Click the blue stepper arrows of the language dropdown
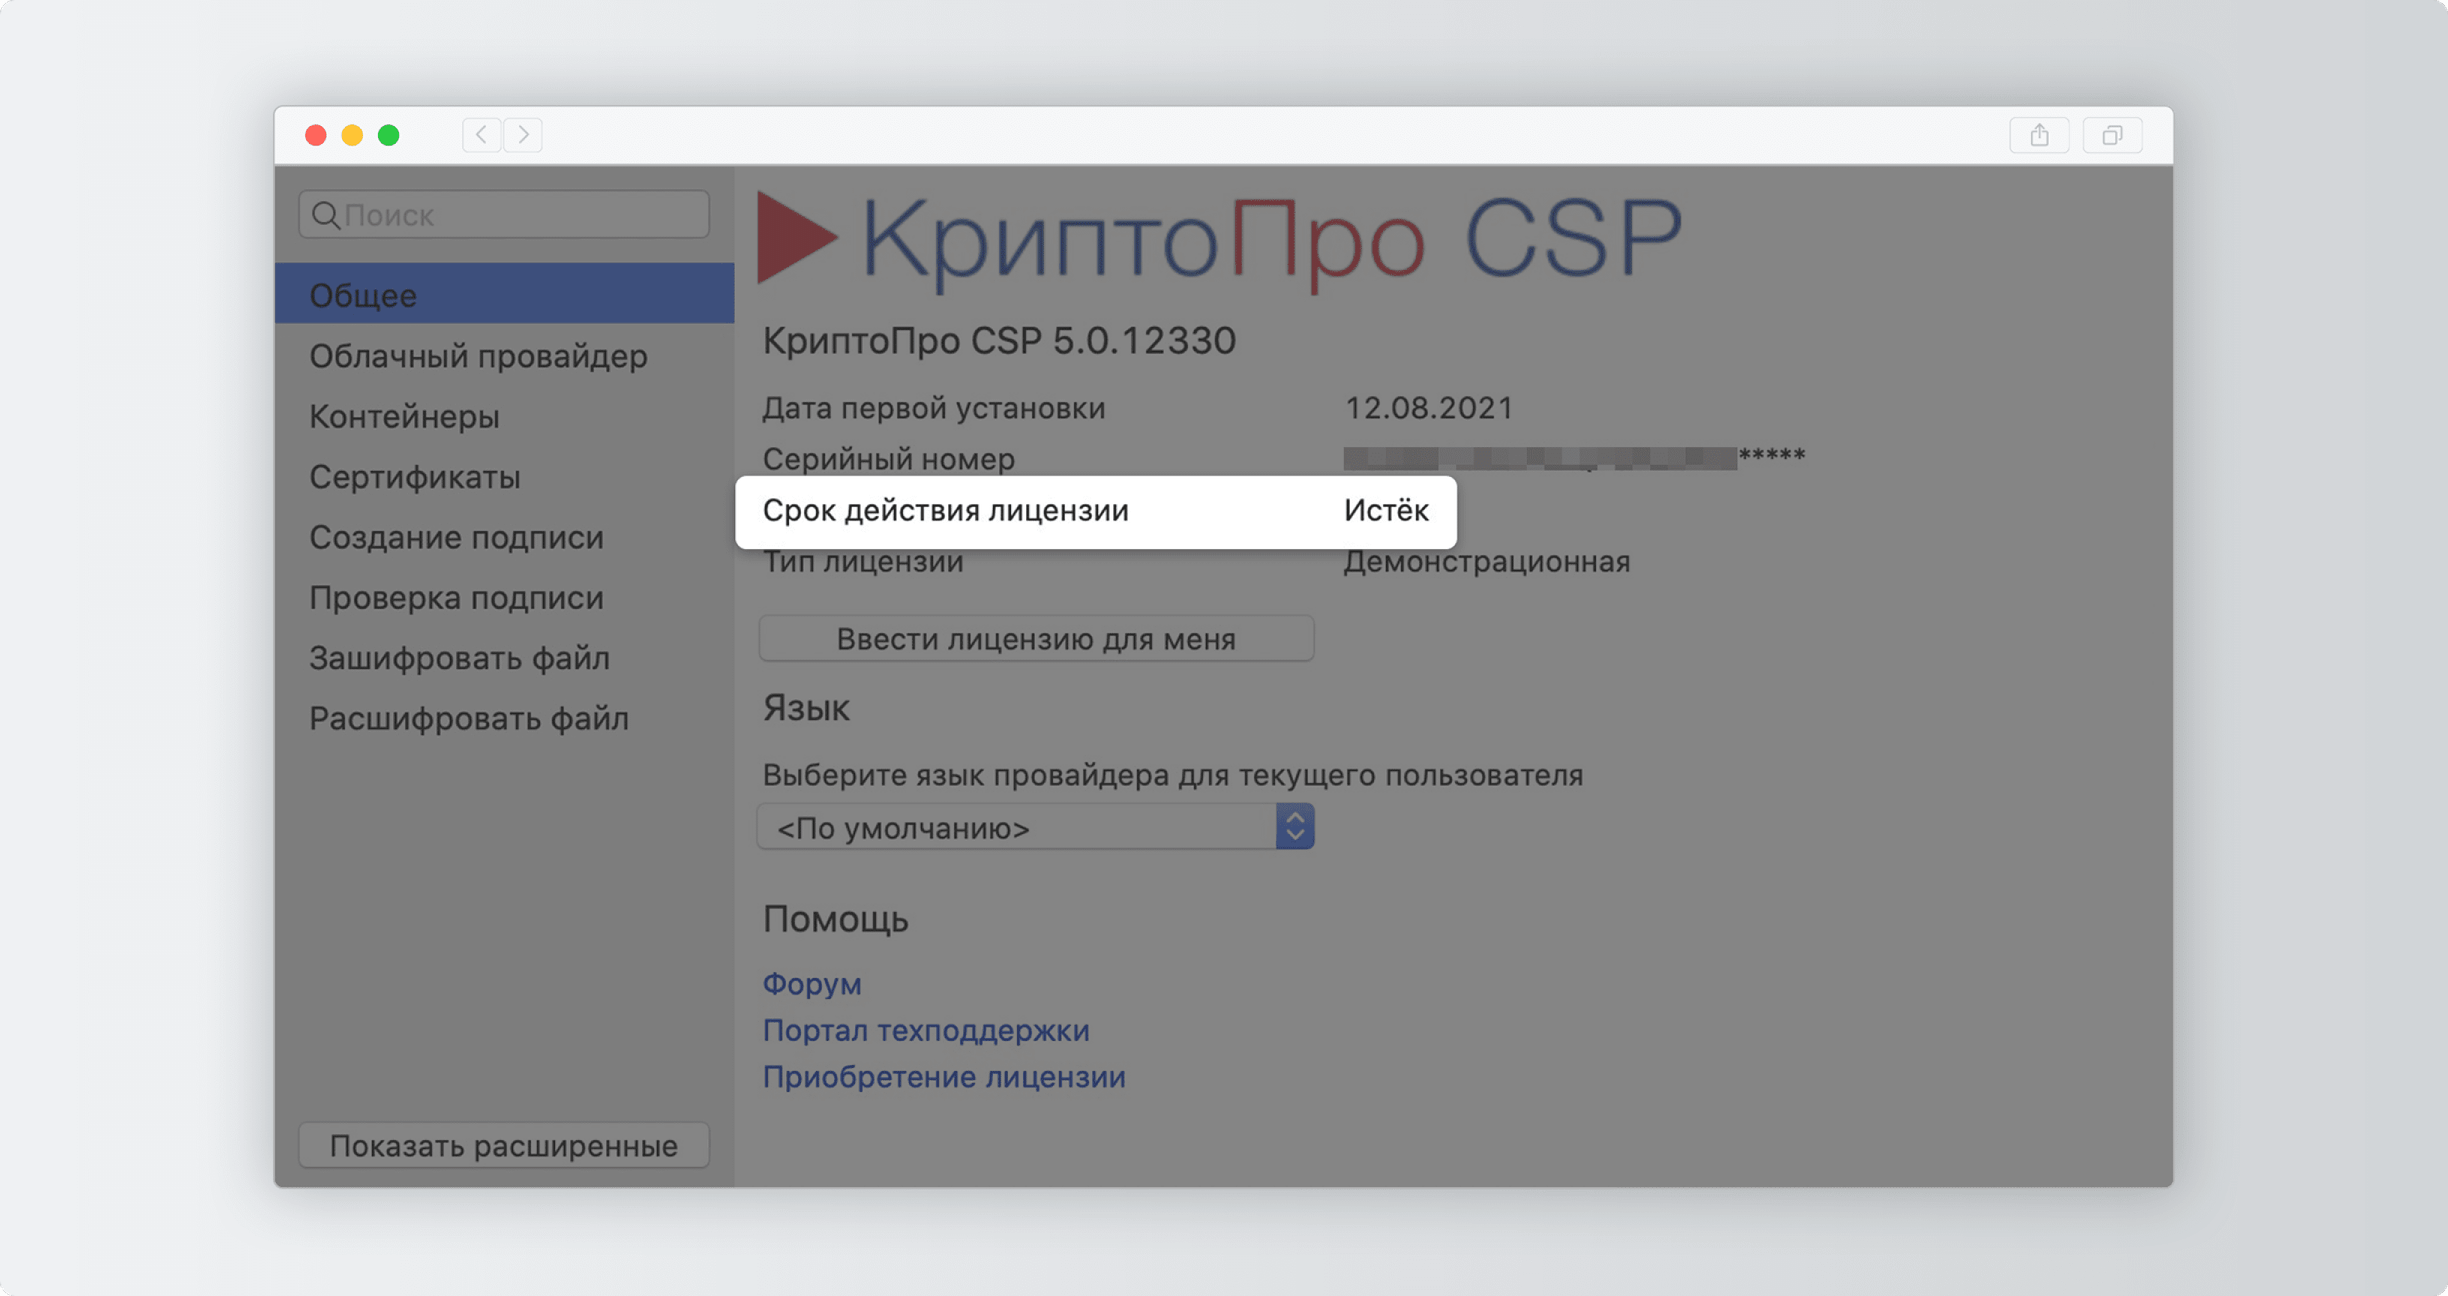 point(1295,827)
